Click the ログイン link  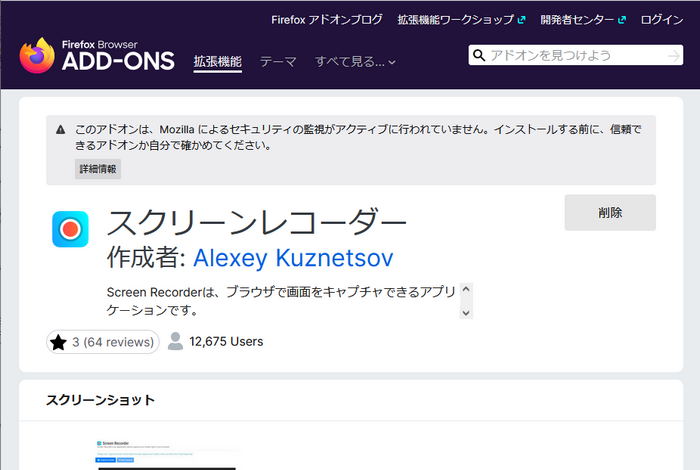[662, 20]
